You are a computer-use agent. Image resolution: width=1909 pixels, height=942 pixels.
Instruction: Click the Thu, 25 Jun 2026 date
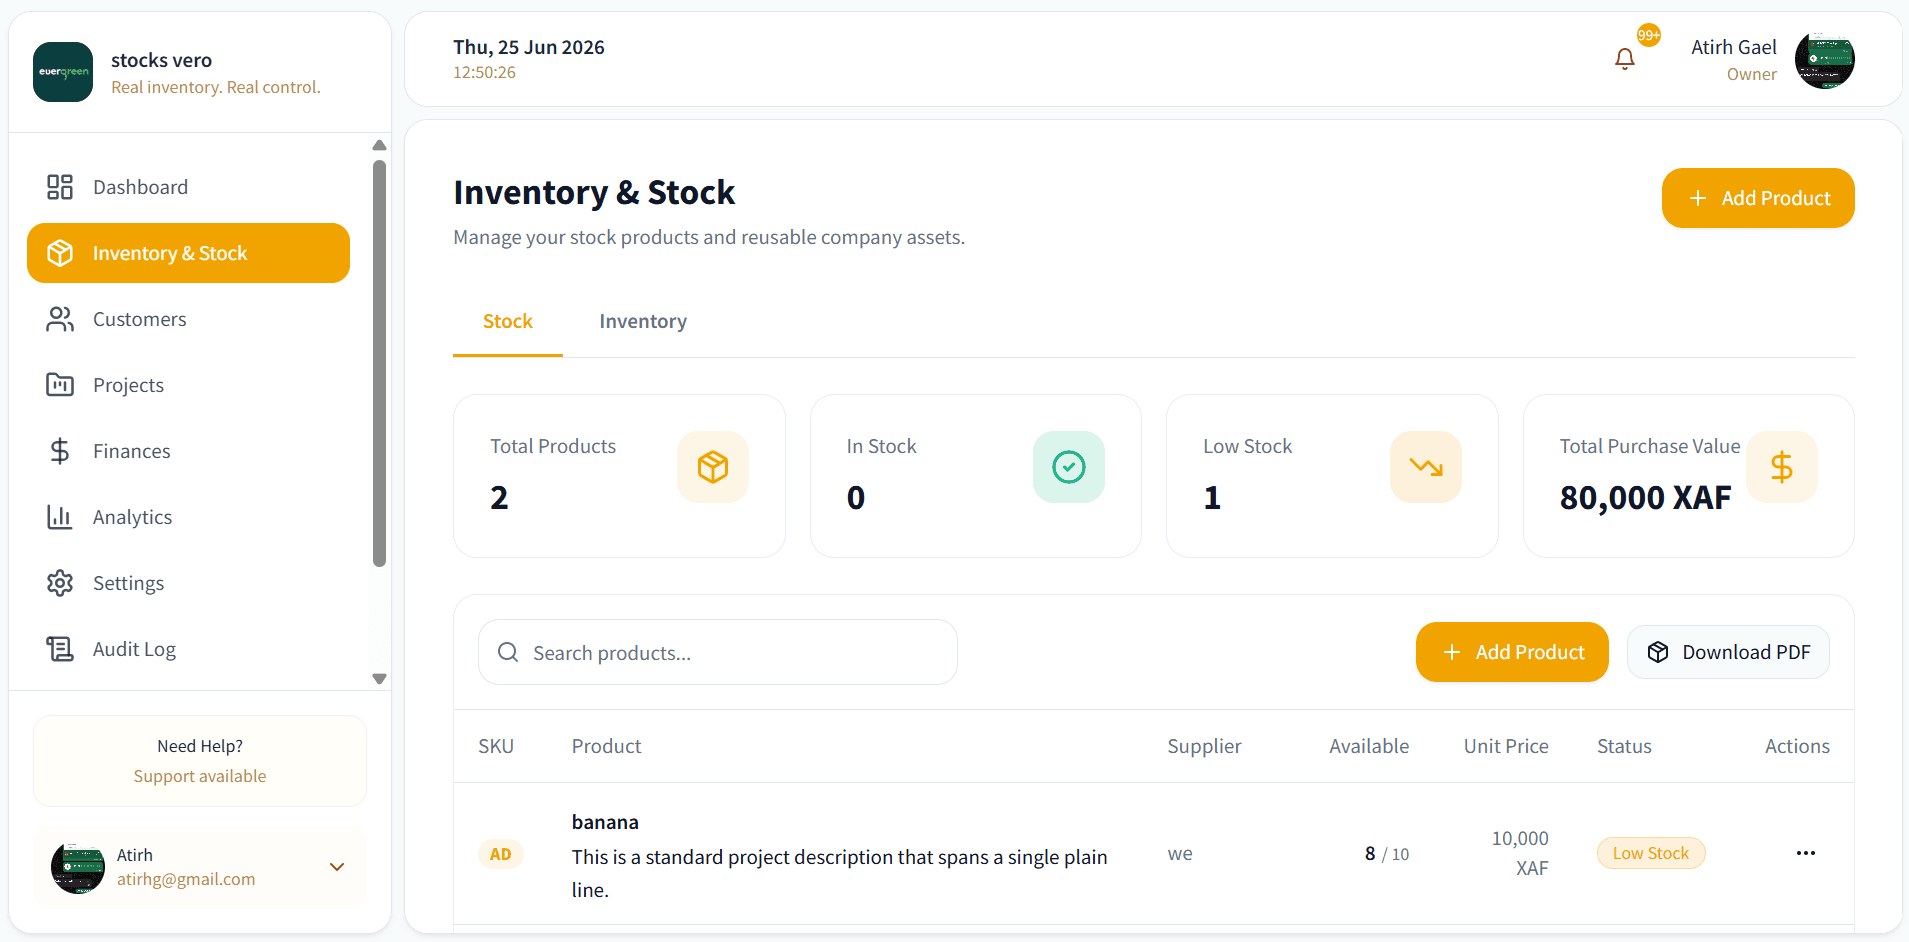click(x=529, y=47)
